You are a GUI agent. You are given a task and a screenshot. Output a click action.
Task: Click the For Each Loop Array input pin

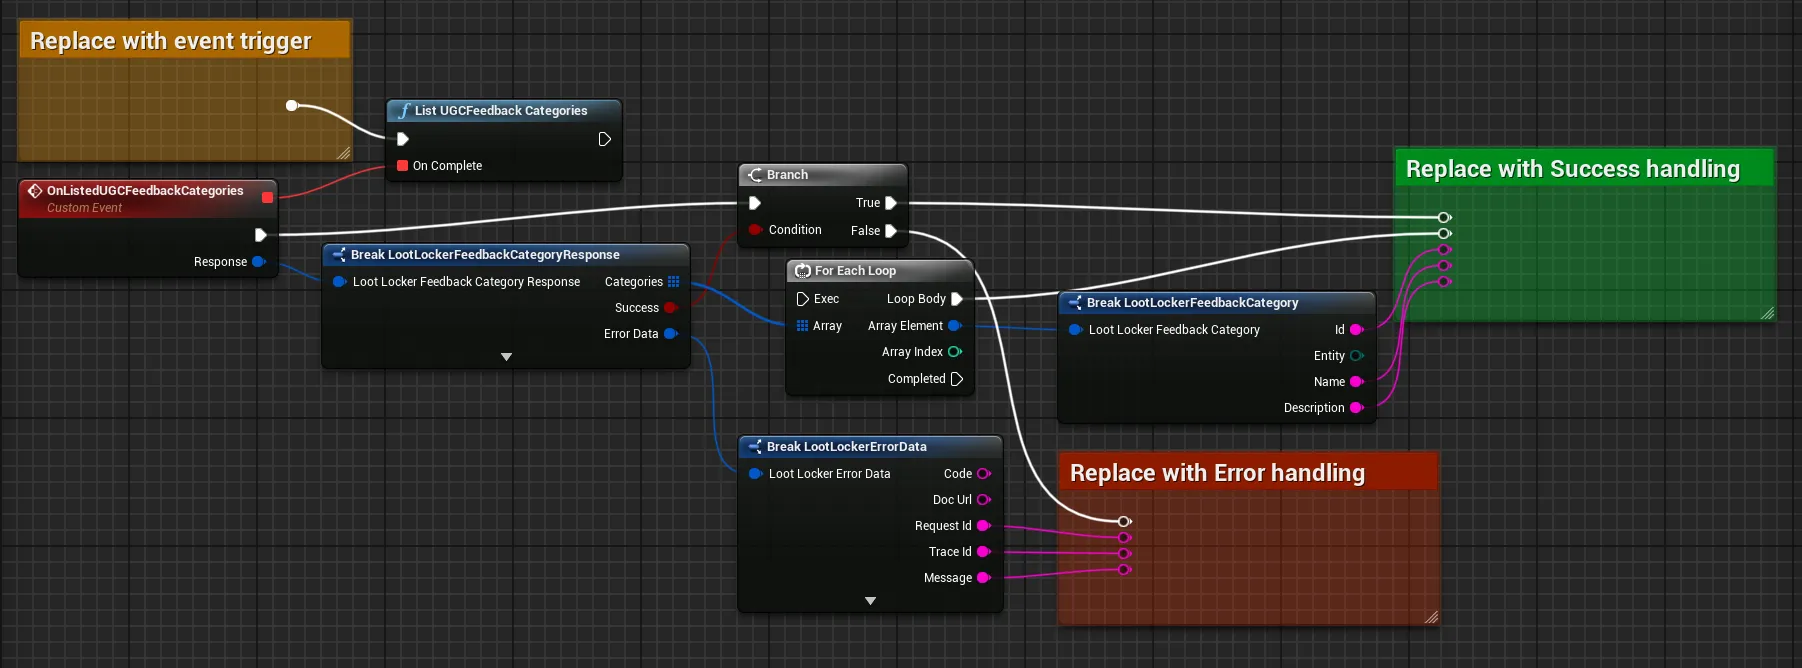click(x=802, y=326)
